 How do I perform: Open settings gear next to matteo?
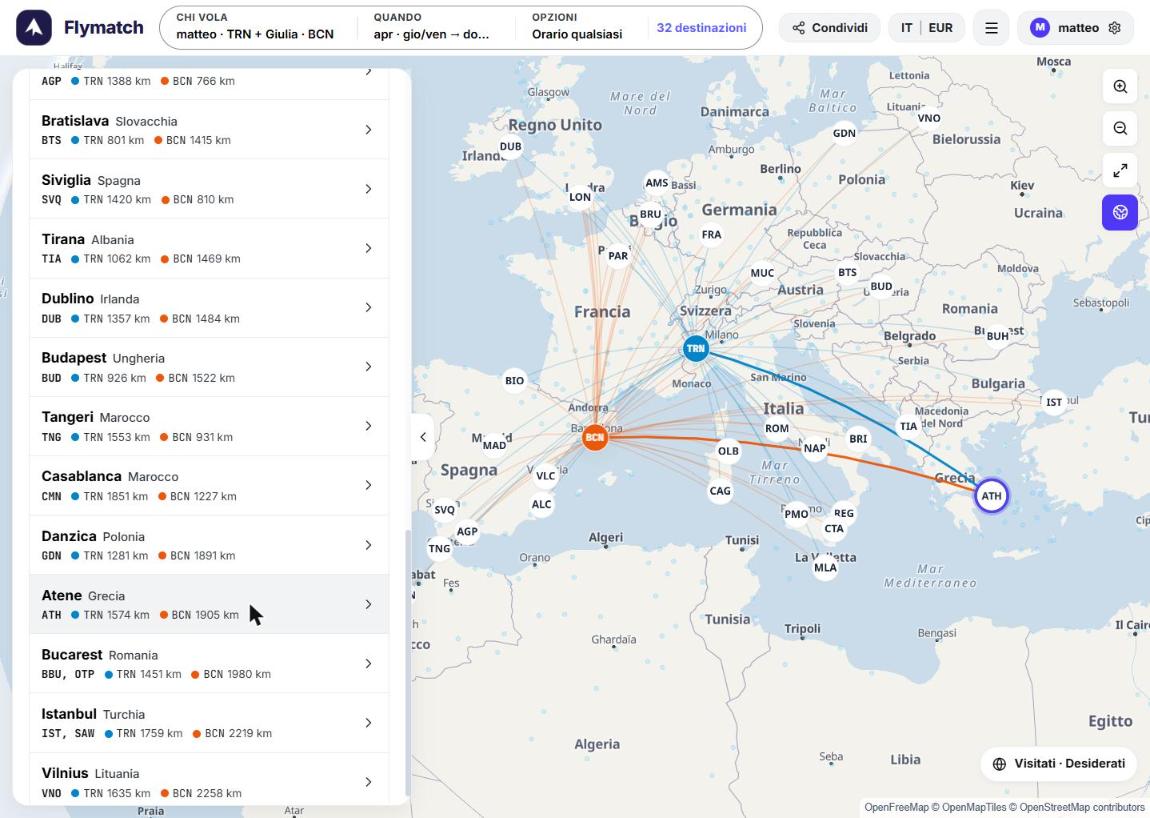(1115, 28)
